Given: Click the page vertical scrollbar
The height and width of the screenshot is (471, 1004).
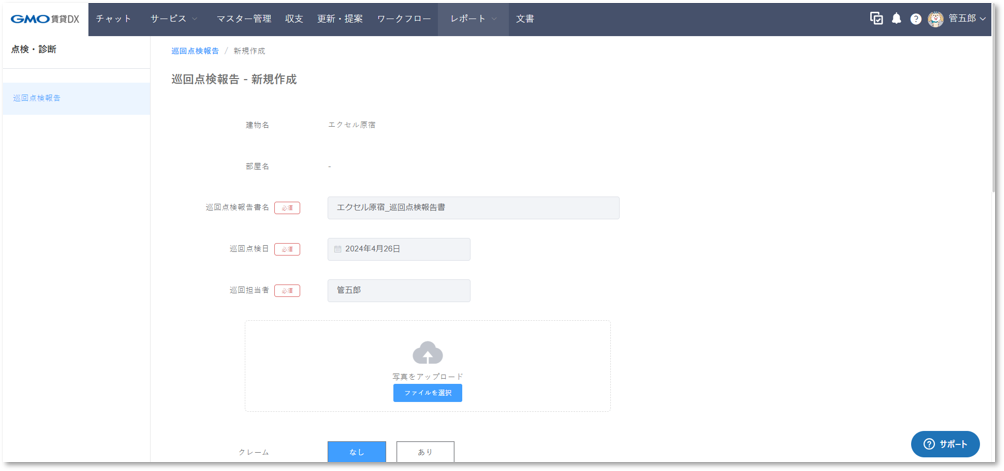Looking at the screenshot, I should (994, 115).
